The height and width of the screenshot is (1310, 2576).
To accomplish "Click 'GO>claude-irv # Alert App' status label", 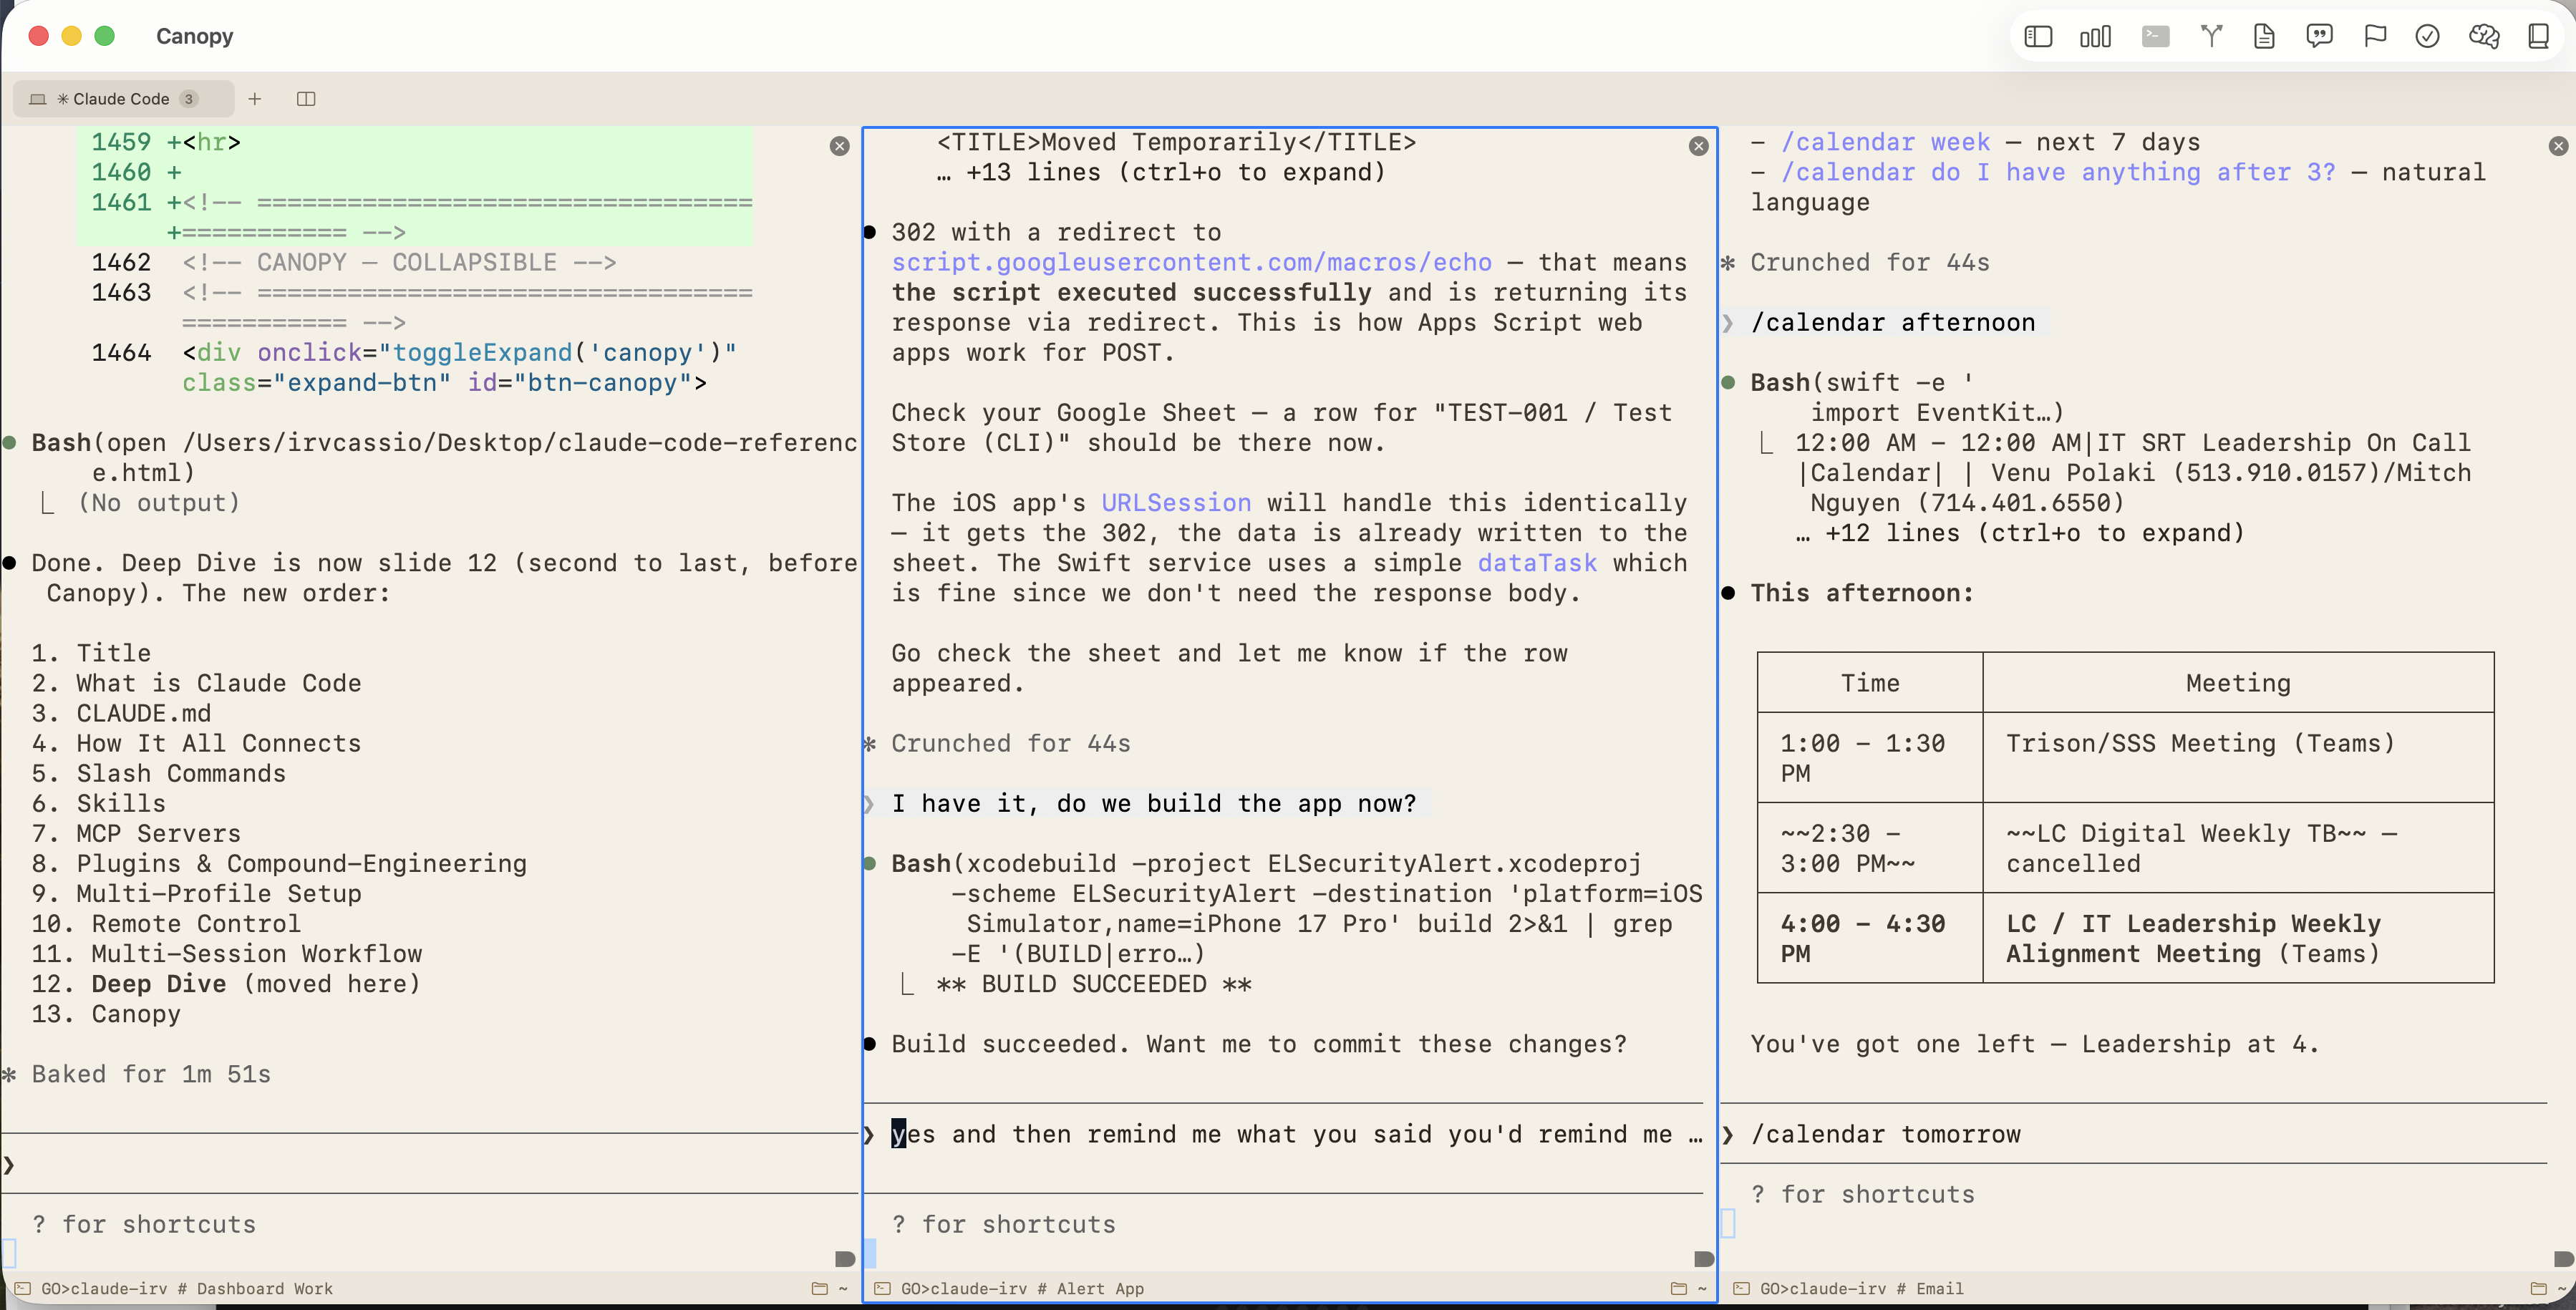I will coord(1022,1288).
